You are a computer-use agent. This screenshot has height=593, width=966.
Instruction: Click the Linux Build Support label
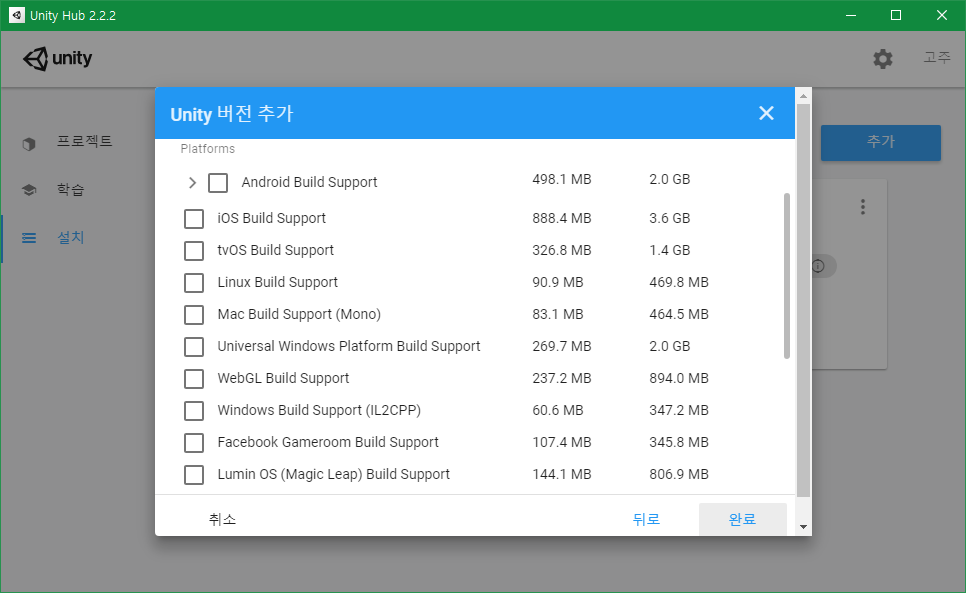(x=278, y=282)
